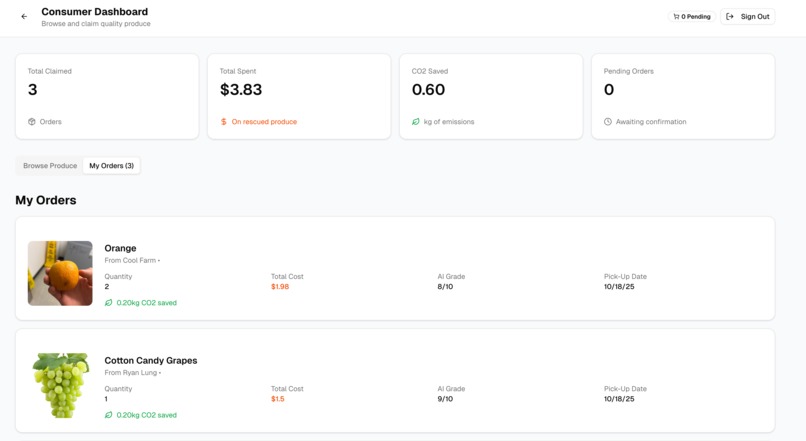The image size is (806, 441).
Task: Click the leaf icon beside kg of emissions
Action: (x=416, y=122)
